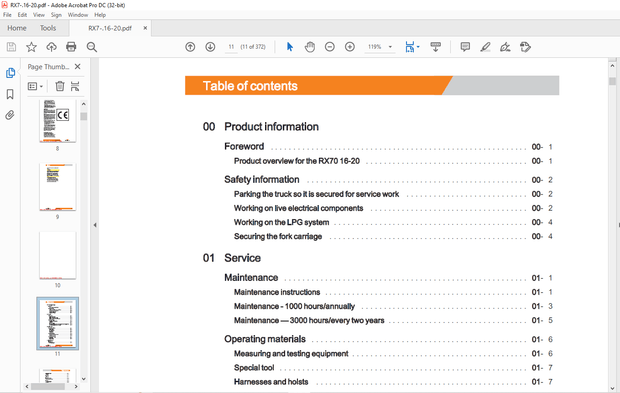The width and height of the screenshot is (620, 393).
Task: Open the Sign document pen icon
Action: coord(505,47)
